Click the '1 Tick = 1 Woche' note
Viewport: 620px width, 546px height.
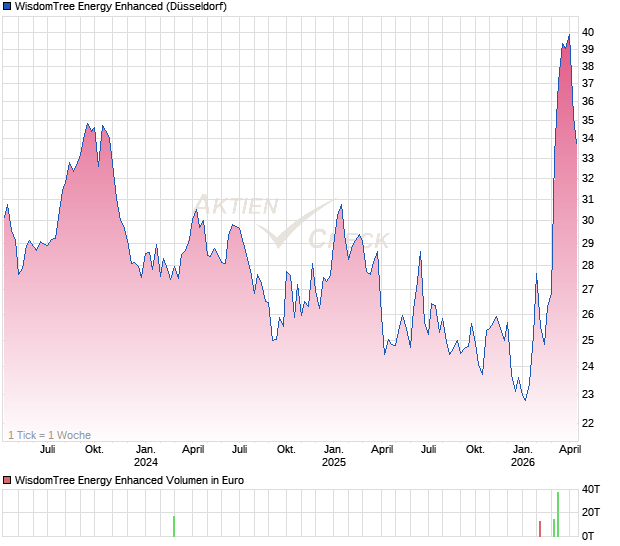[x=49, y=435]
